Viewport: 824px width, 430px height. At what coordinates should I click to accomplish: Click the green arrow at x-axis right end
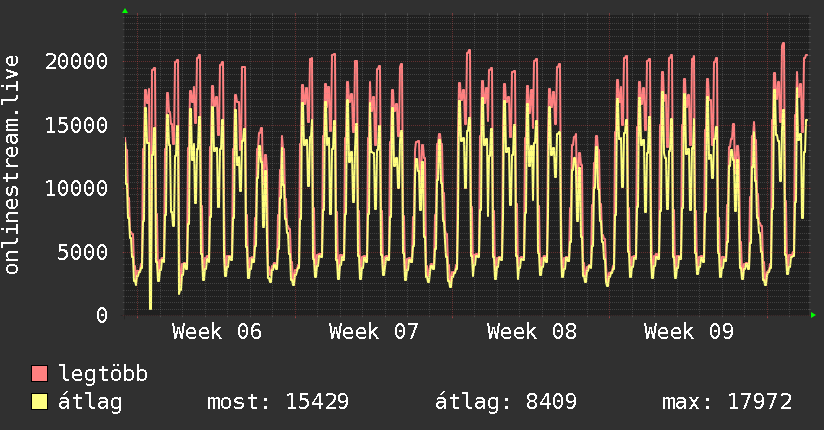tap(814, 315)
